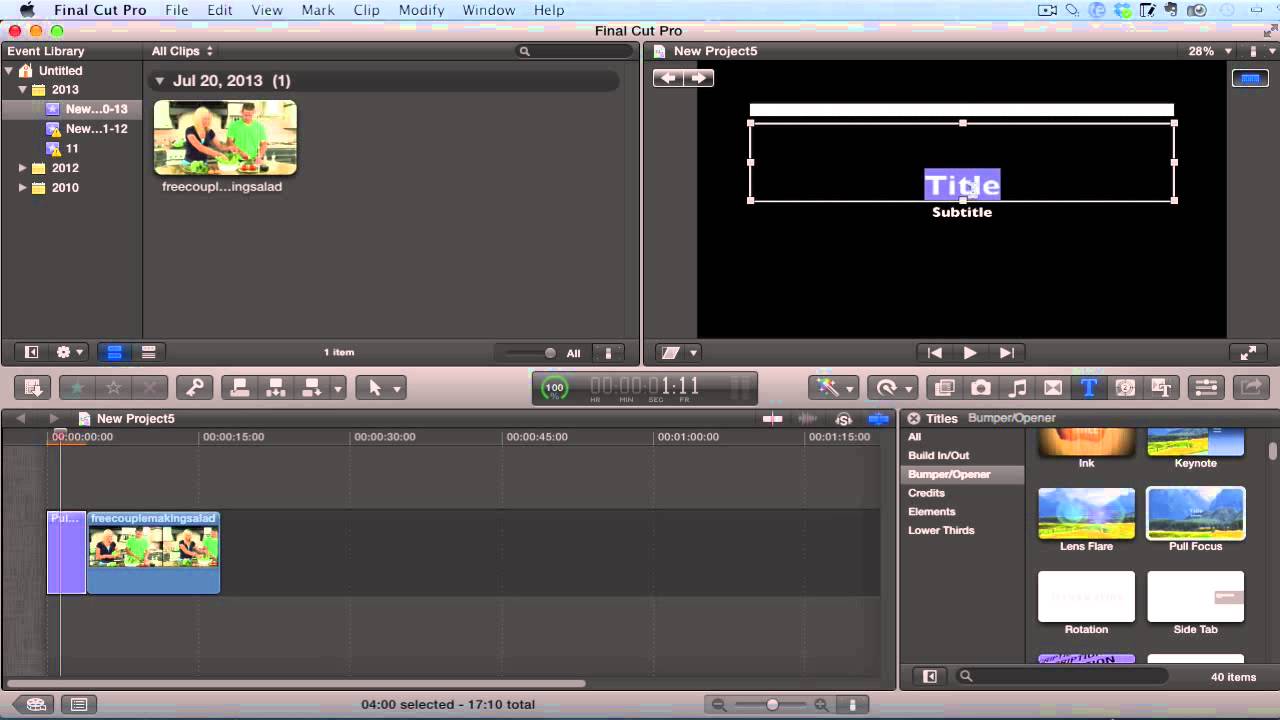This screenshot has width=1280, height=720.
Task: Open the viewer 28% zoom dropdown
Action: [x=1209, y=51]
